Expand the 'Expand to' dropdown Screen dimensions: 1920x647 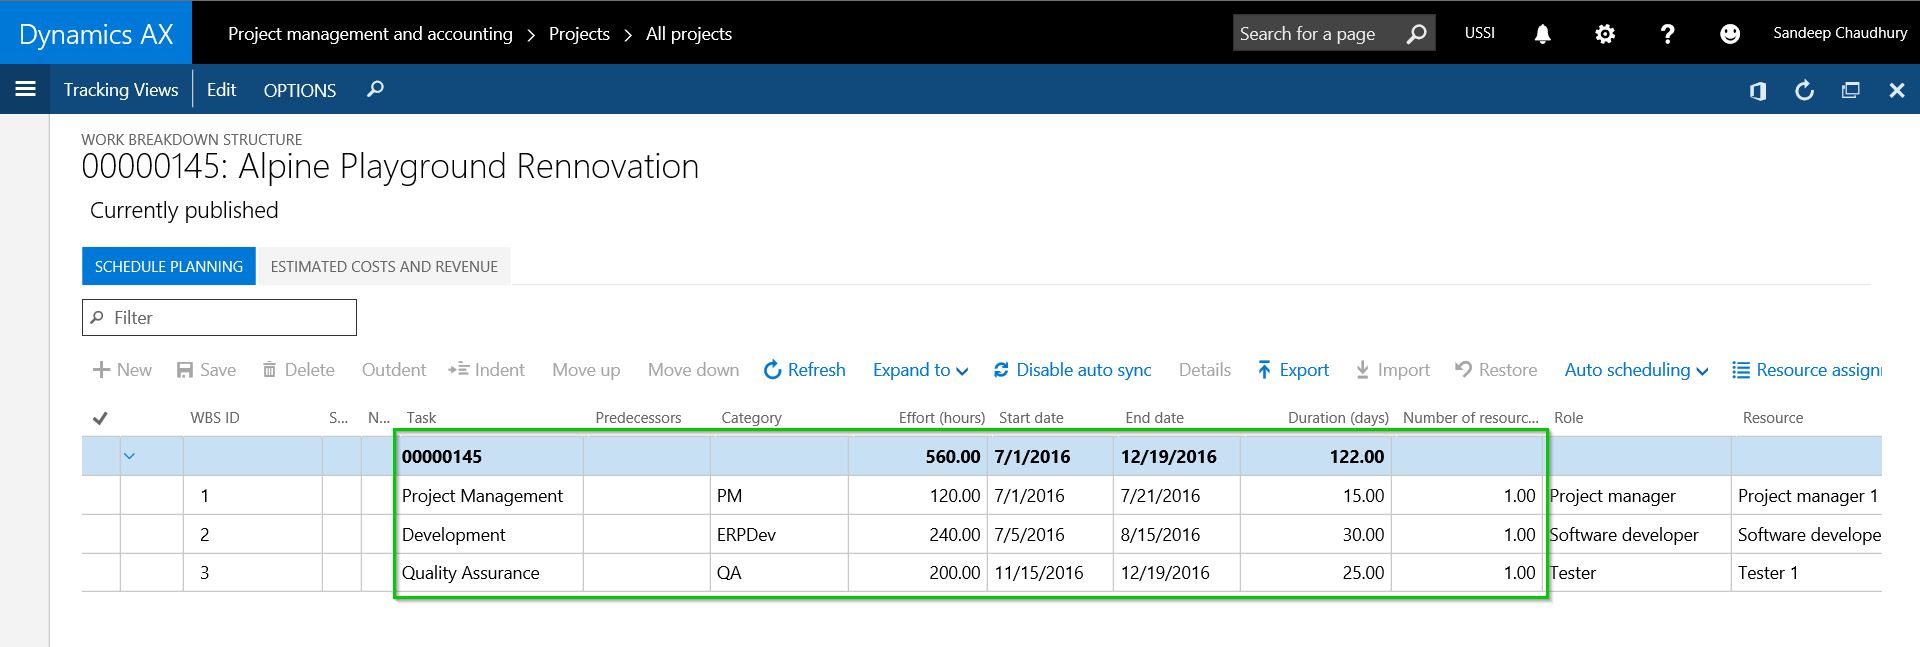[x=920, y=370]
